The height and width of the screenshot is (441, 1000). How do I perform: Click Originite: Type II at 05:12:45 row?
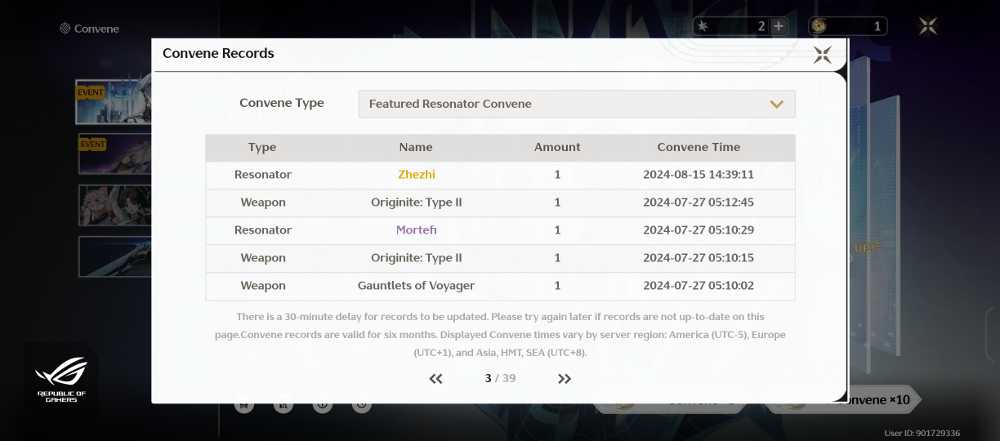(416, 202)
